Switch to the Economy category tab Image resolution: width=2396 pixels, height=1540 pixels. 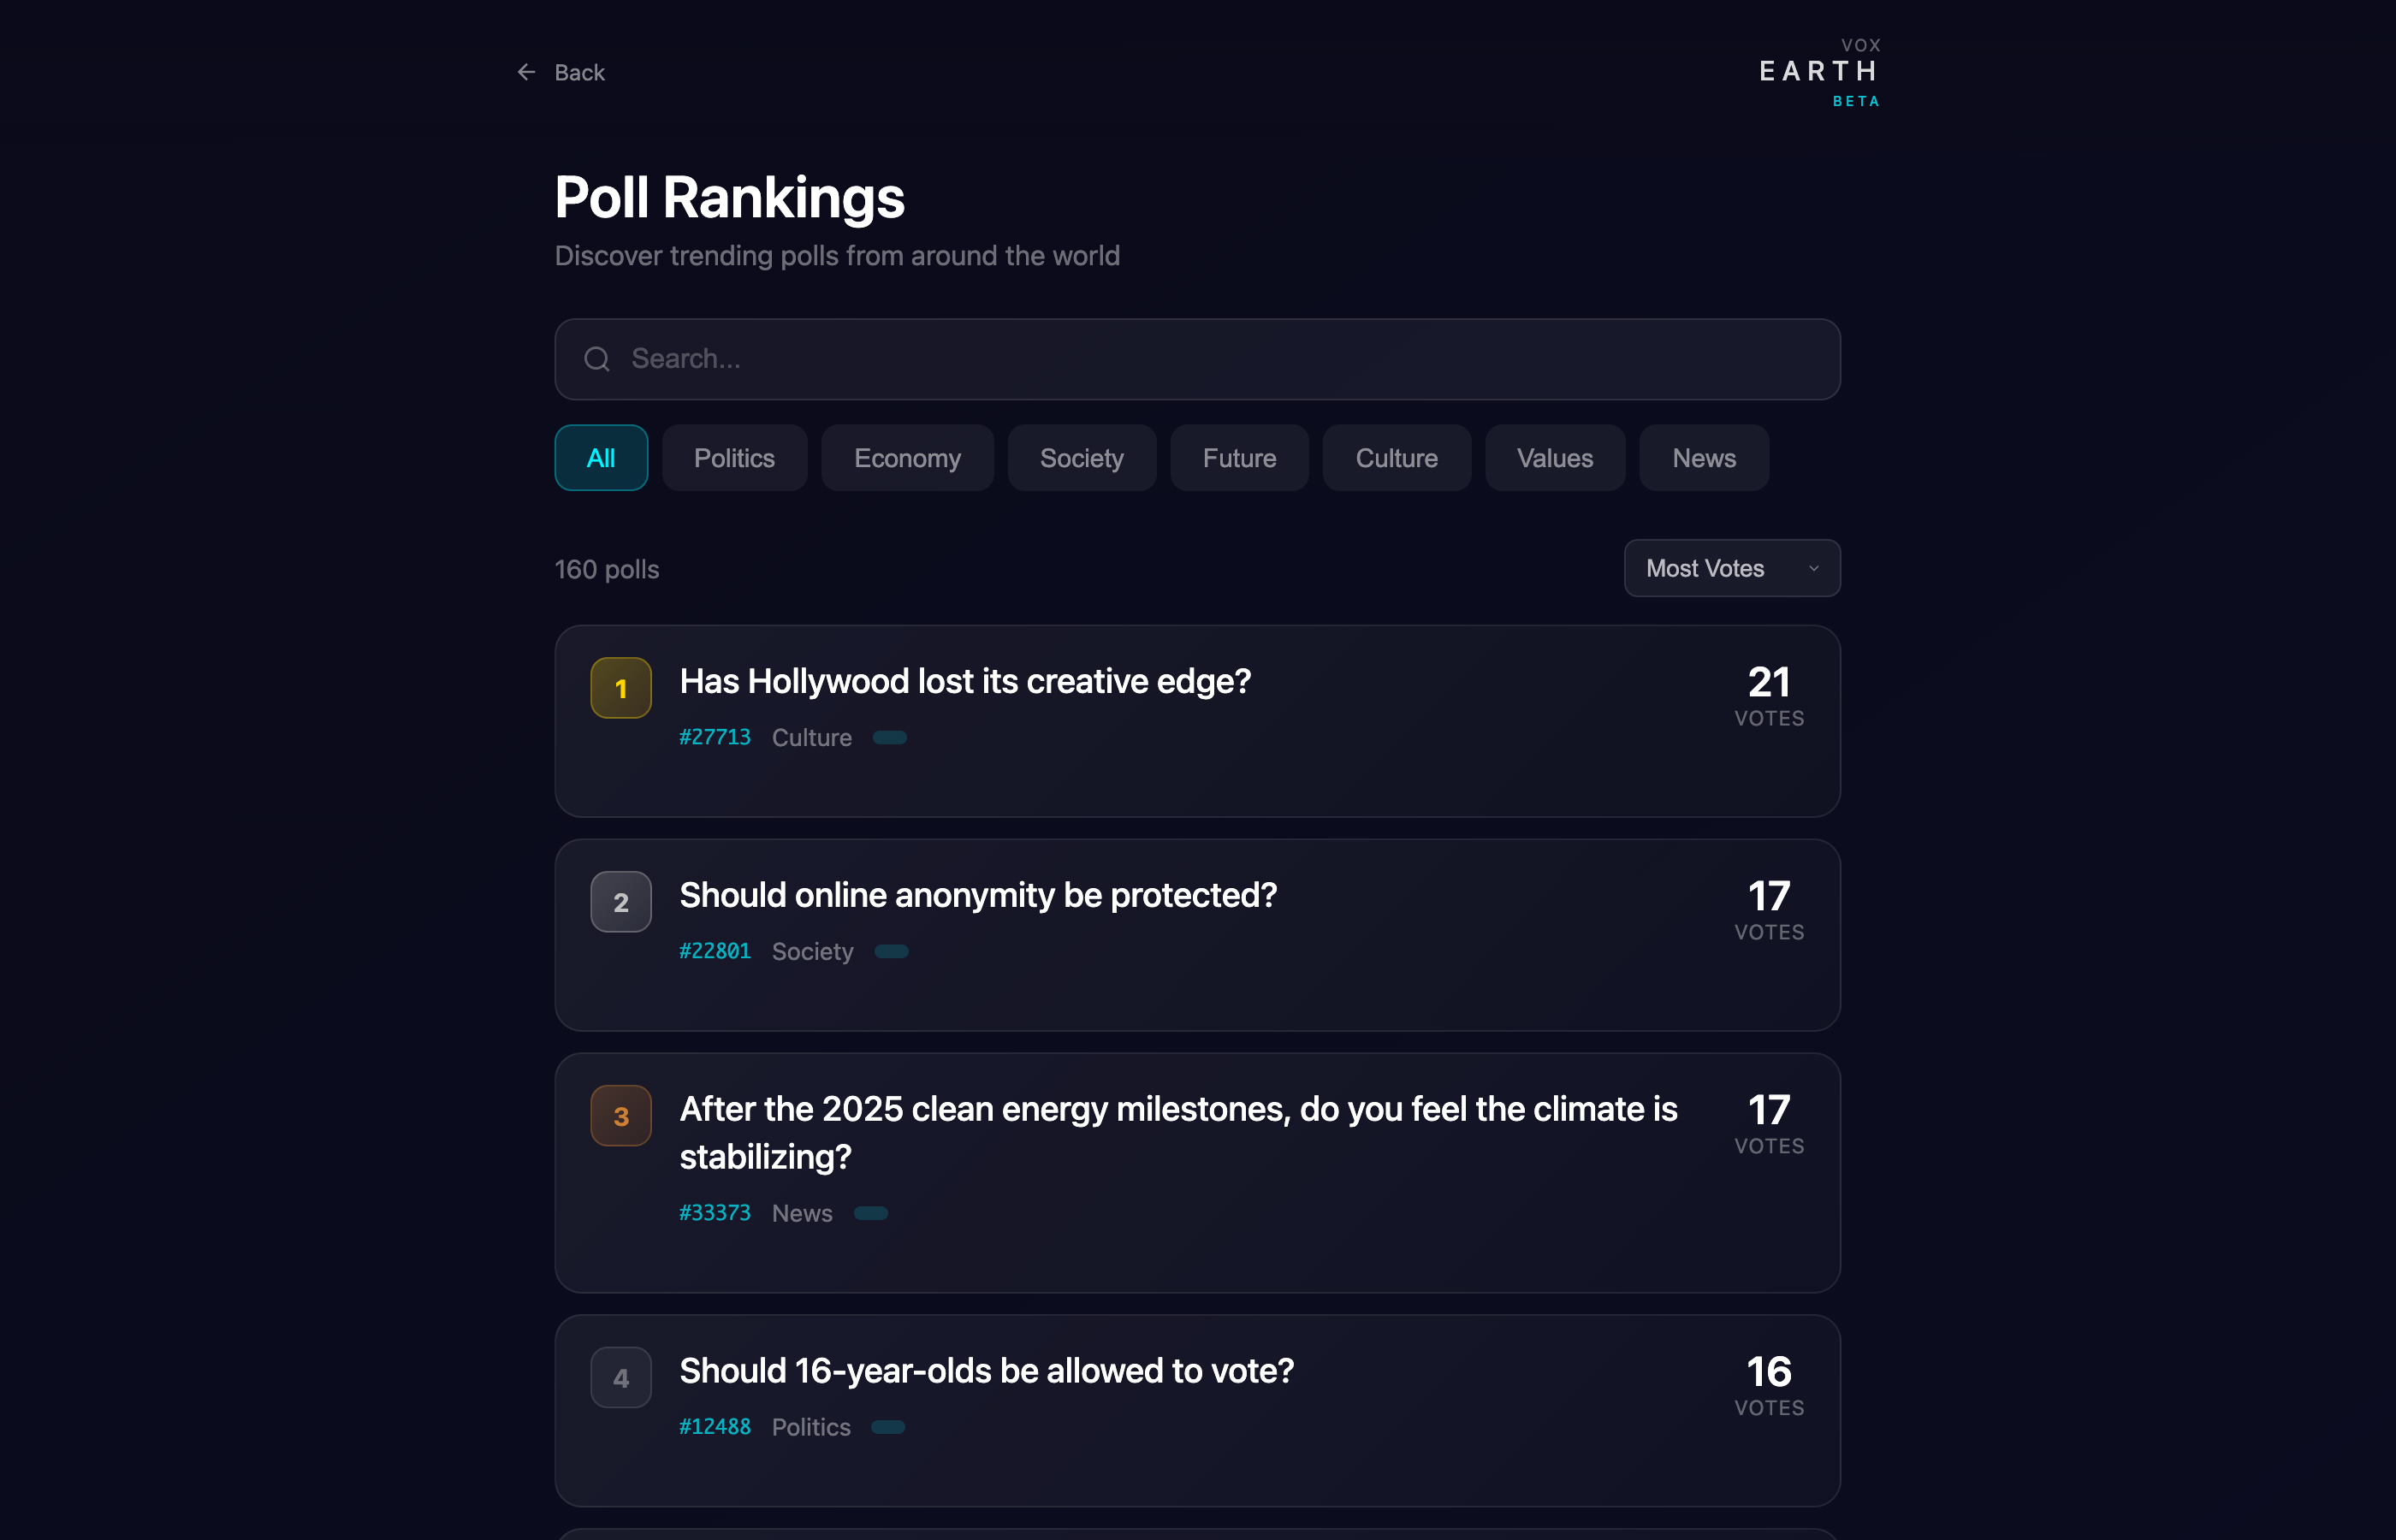[x=907, y=457]
